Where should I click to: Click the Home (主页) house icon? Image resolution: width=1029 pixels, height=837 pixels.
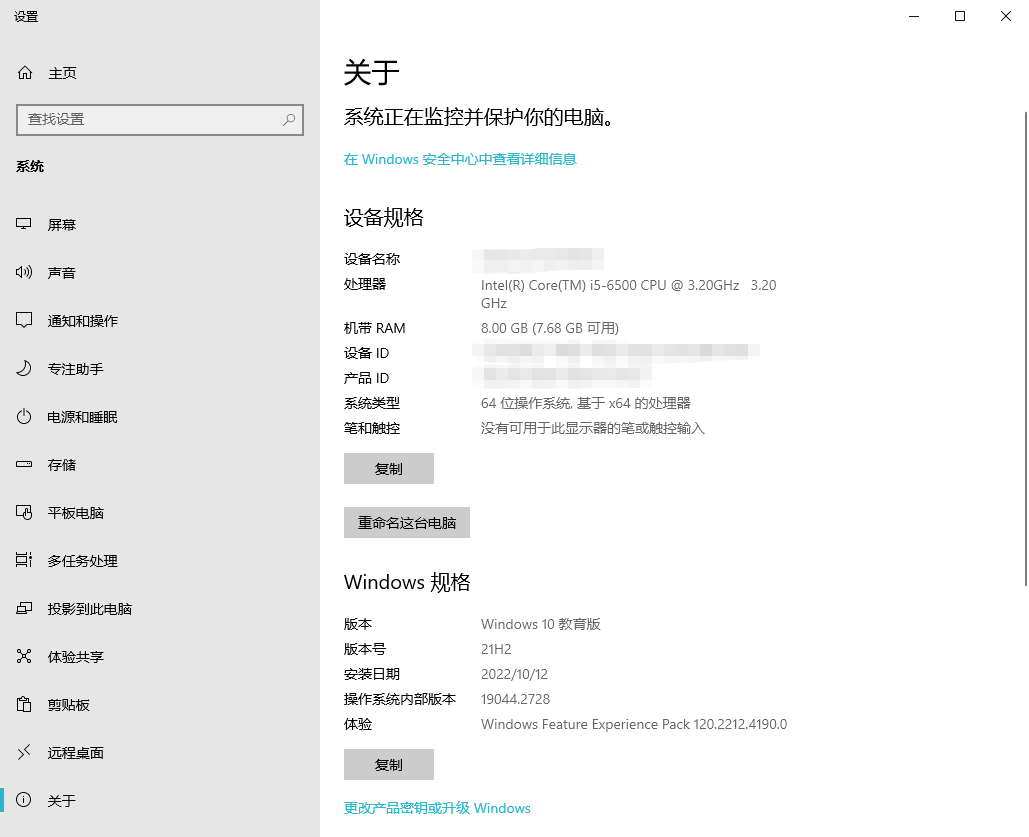pyautogui.click(x=25, y=73)
